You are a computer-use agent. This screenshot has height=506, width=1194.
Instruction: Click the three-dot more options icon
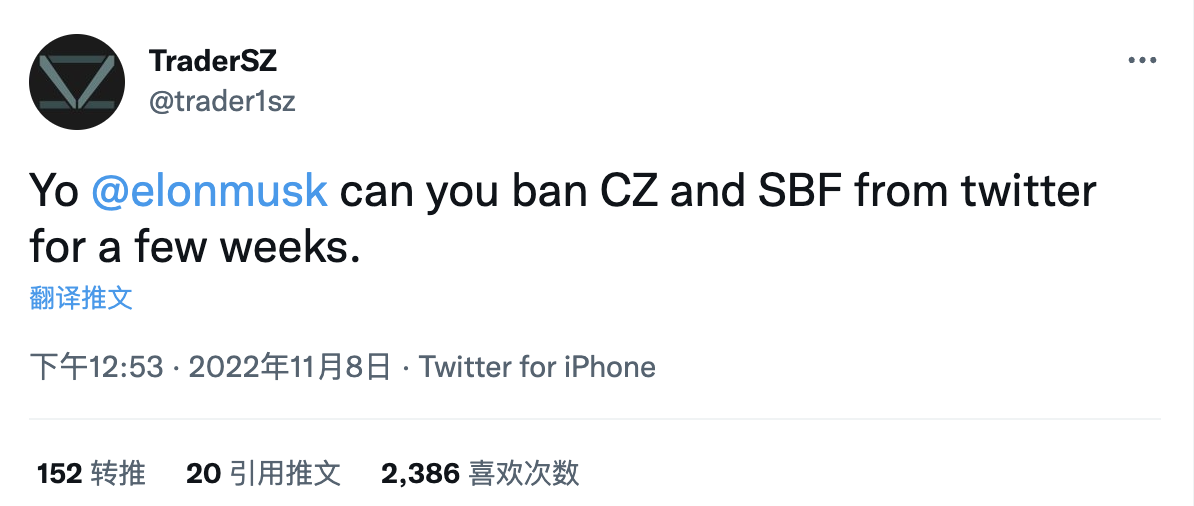coord(1141,62)
